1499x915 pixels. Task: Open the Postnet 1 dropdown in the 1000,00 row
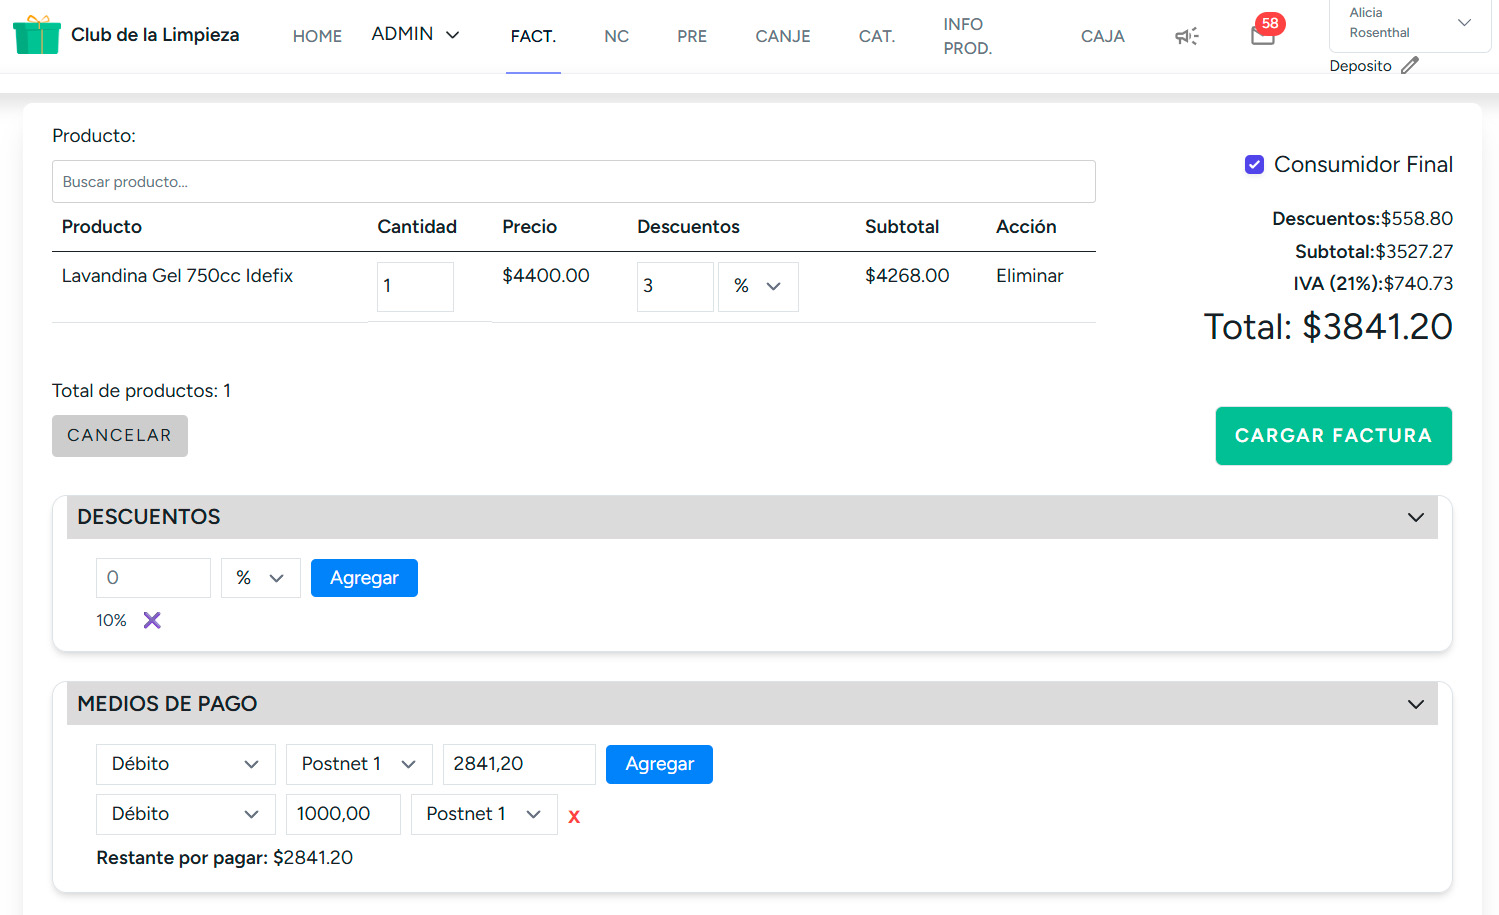click(x=484, y=814)
